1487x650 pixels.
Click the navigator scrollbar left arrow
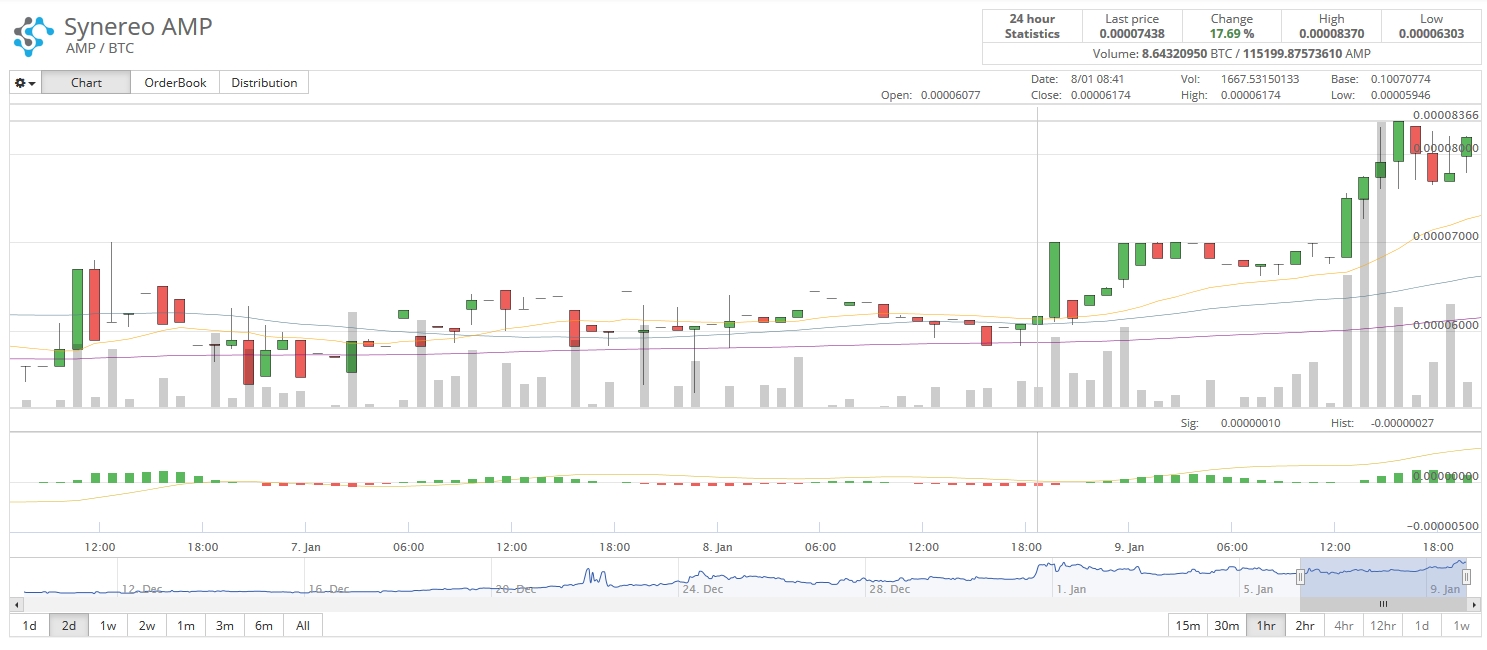click(x=16, y=604)
